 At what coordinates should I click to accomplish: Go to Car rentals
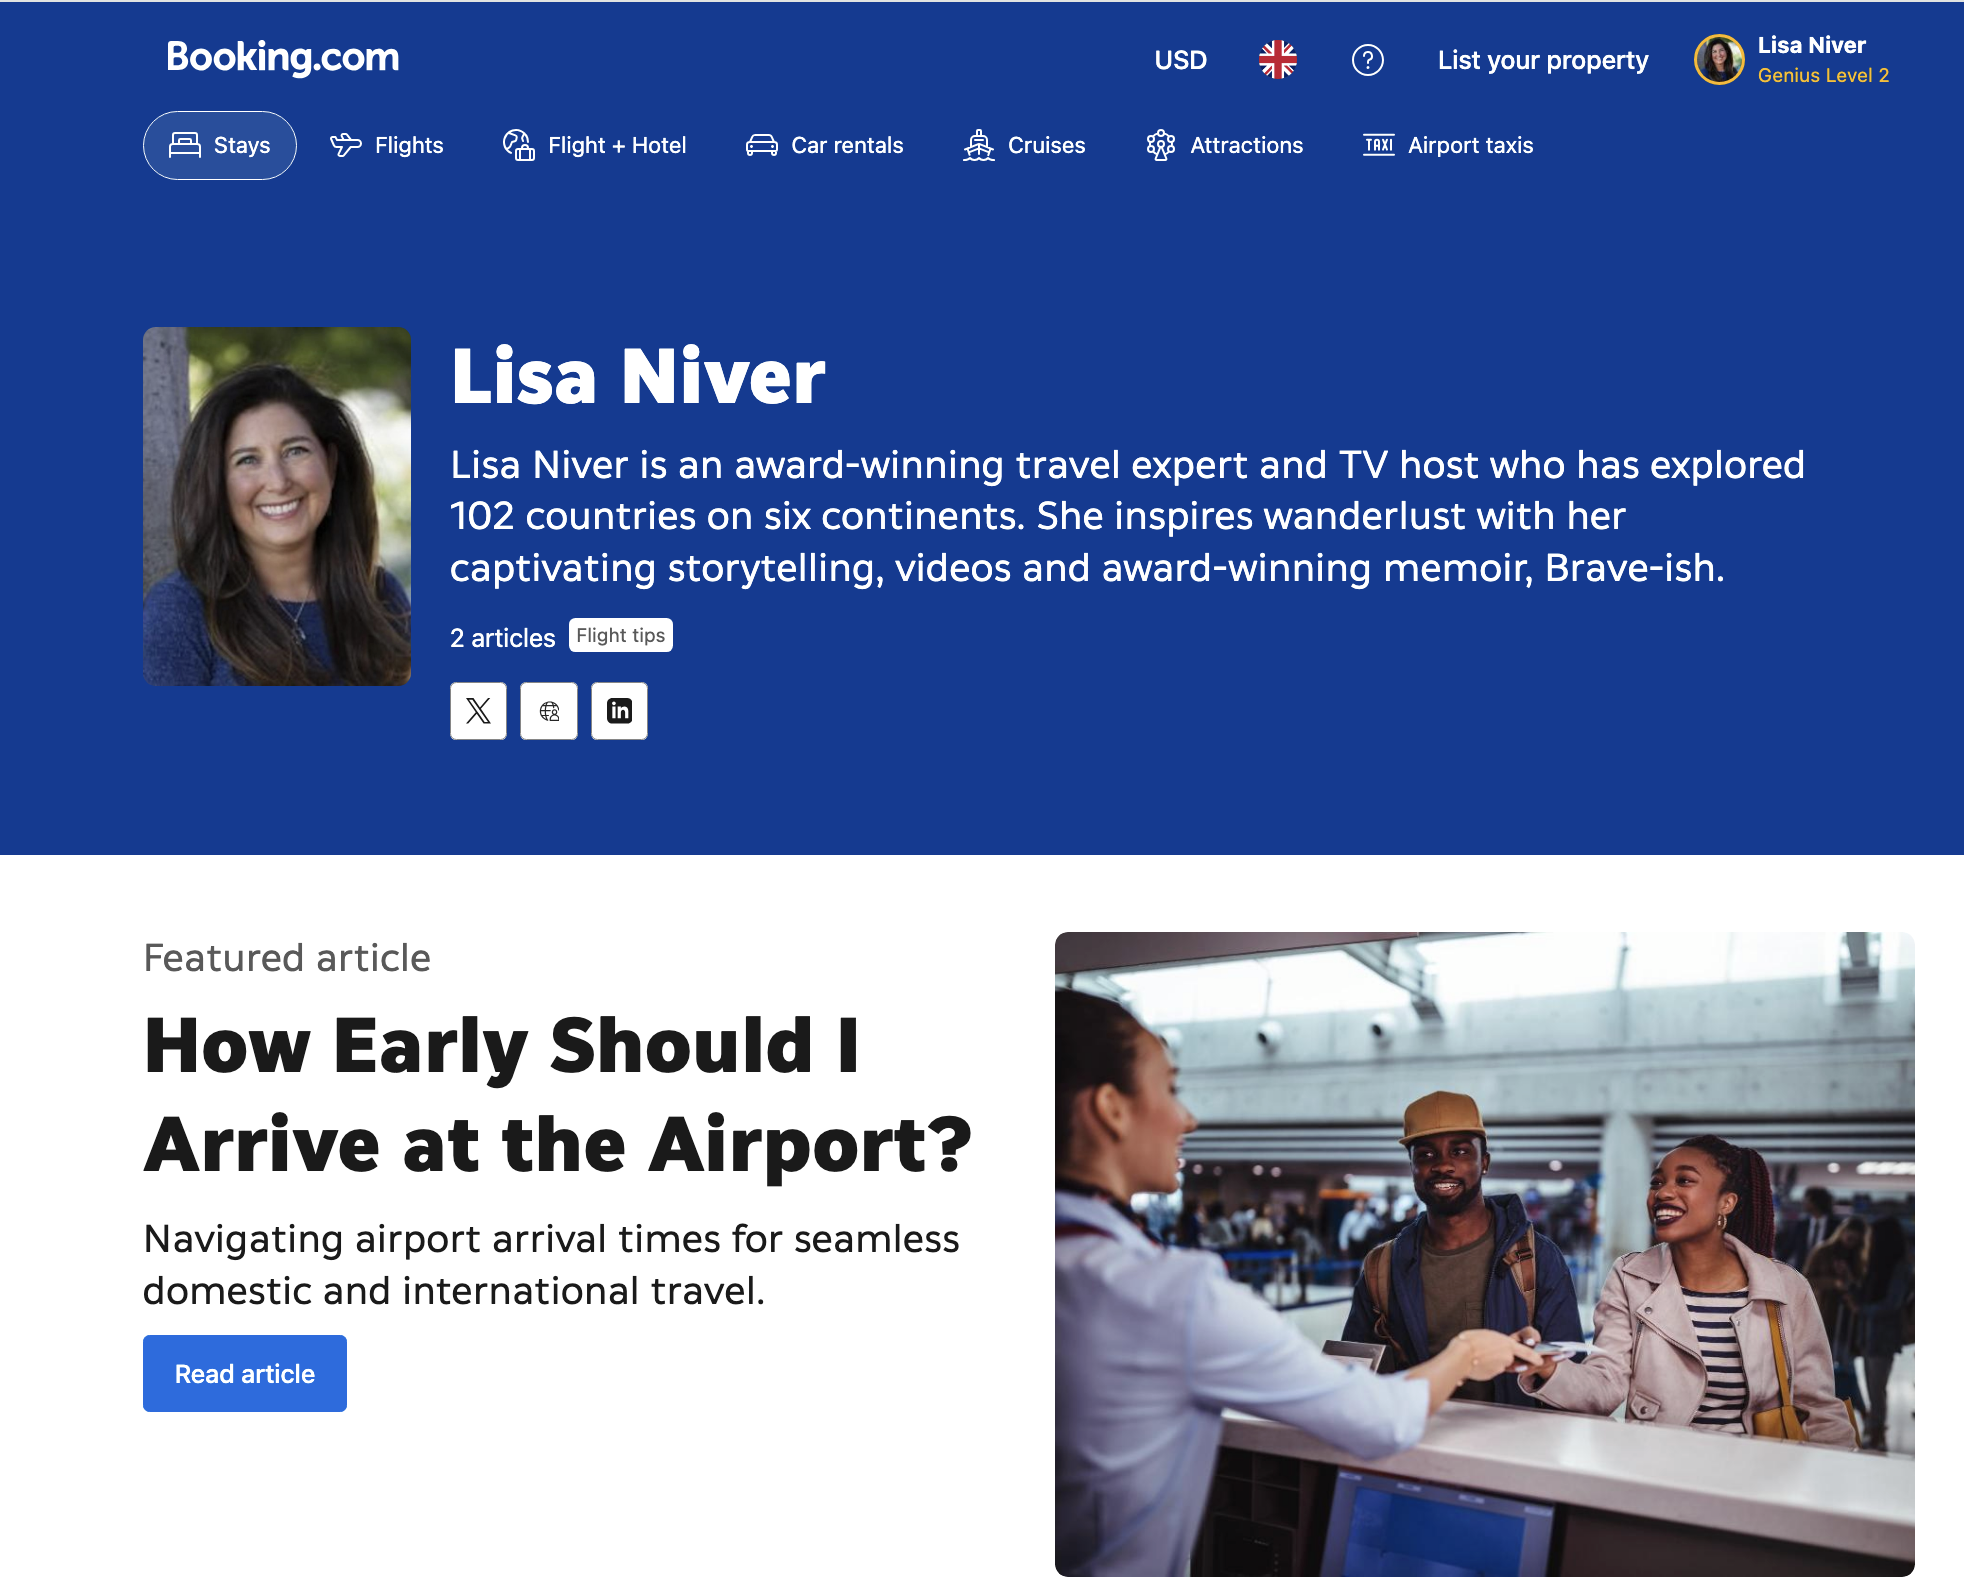click(824, 145)
